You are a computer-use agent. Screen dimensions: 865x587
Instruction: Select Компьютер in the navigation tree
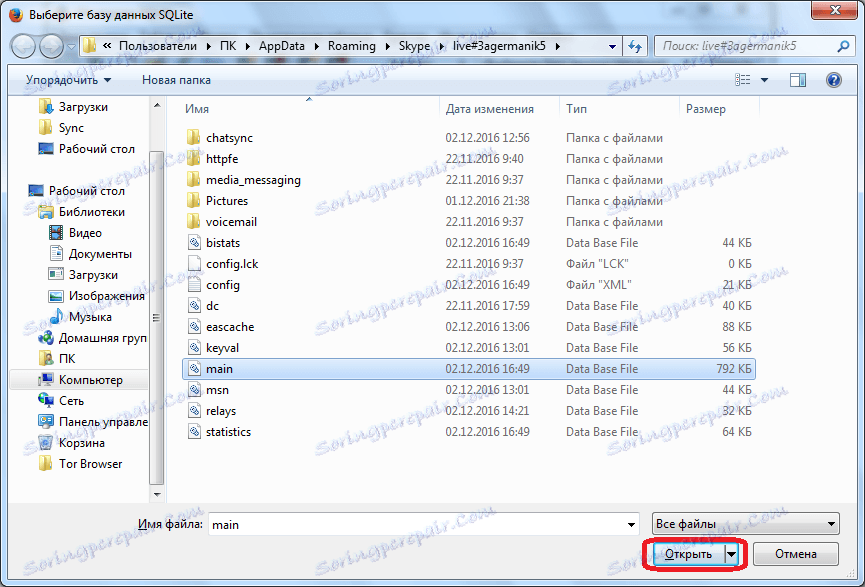[x=81, y=380]
